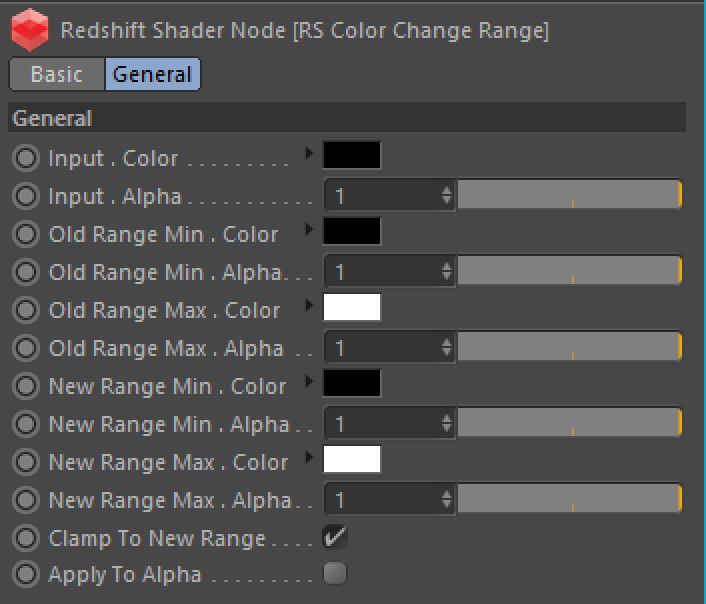
Task: Click the Old Range Max Alpha keyframe circle
Action: [x=26, y=348]
